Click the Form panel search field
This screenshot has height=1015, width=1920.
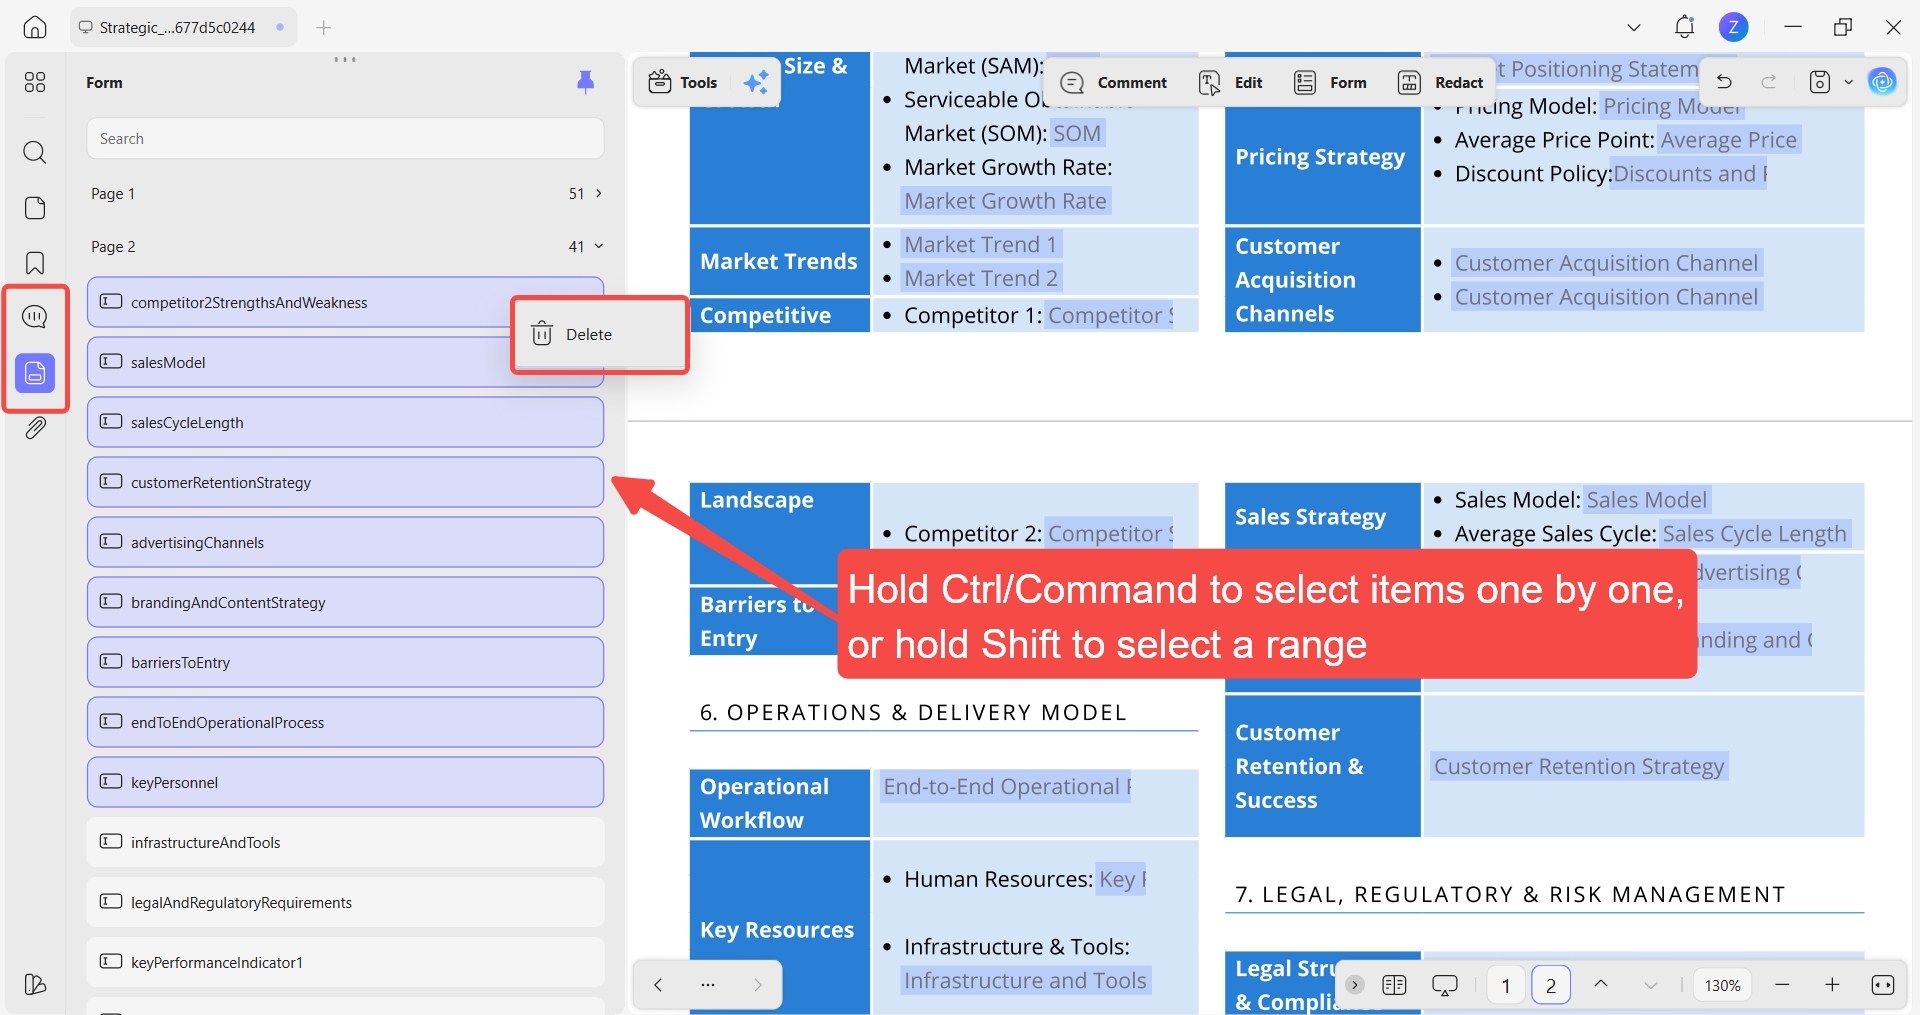(x=345, y=139)
